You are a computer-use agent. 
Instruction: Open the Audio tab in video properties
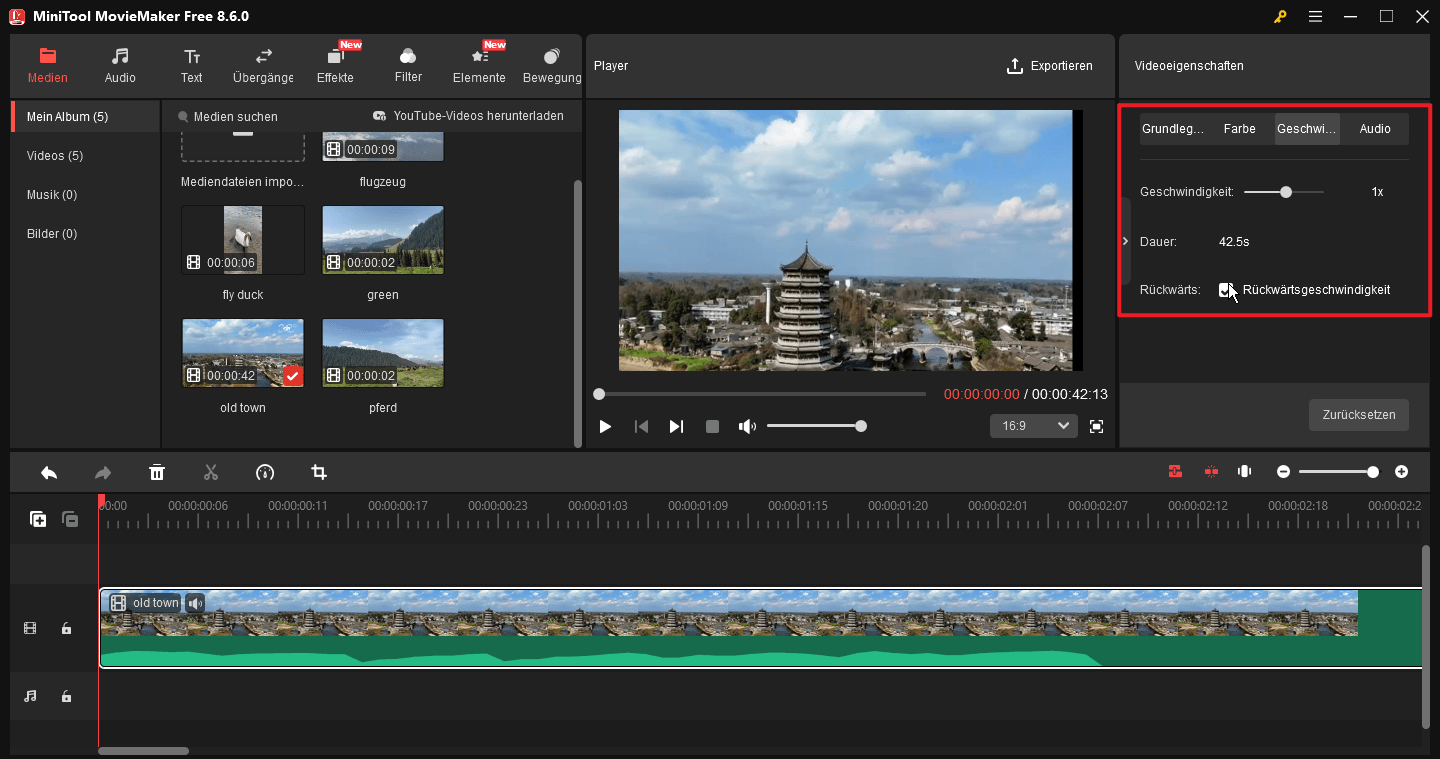click(x=1374, y=128)
